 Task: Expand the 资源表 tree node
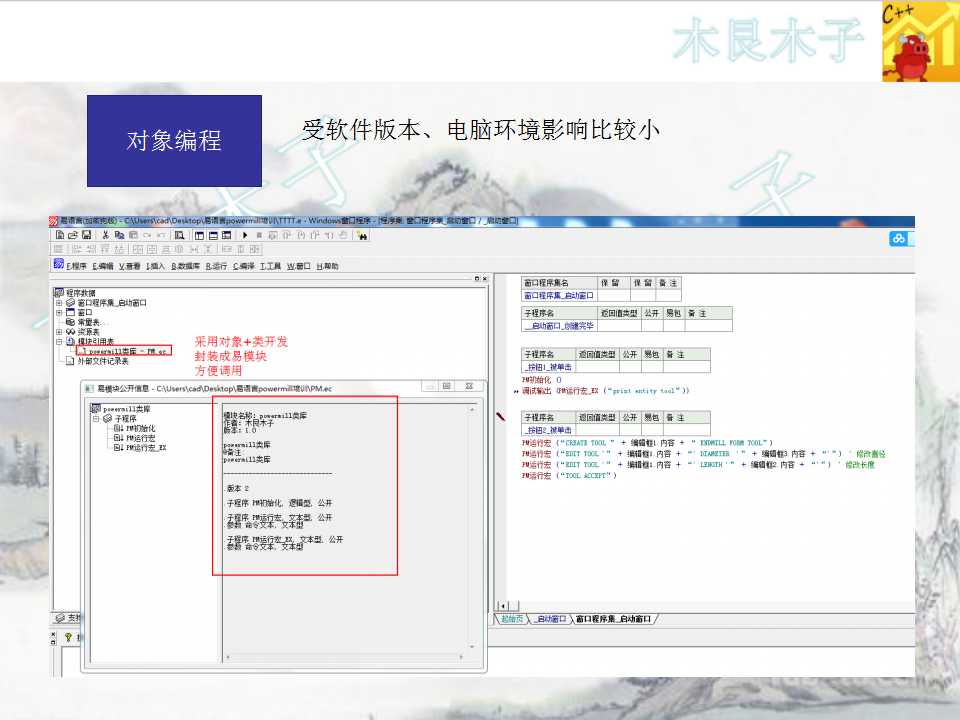pyautogui.click(x=59, y=332)
